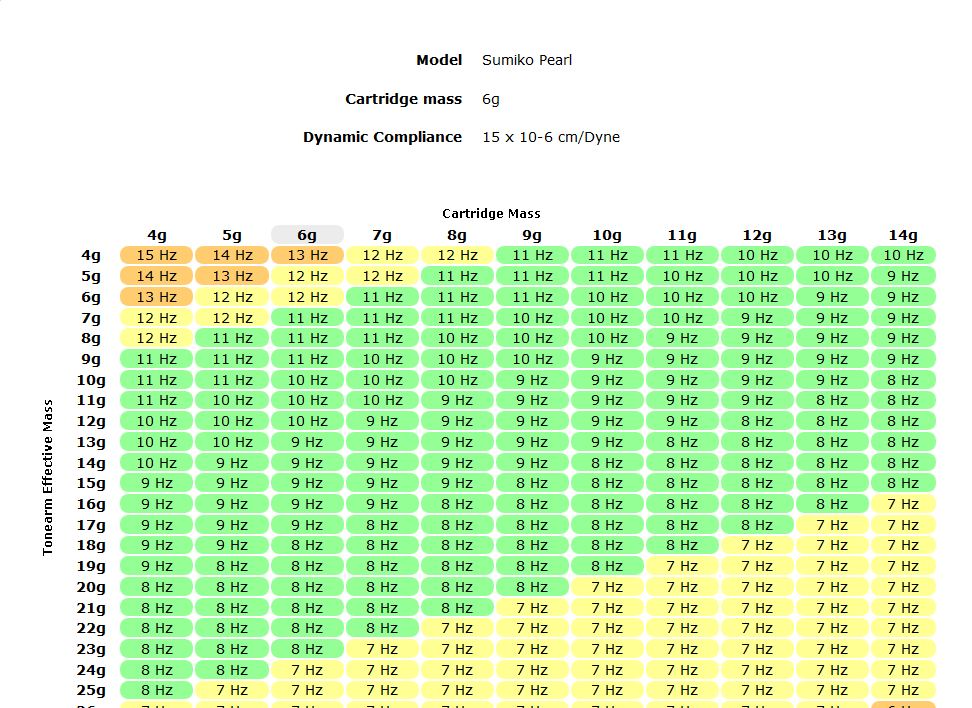Image resolution: width=972 pixels, height=708 pixels.
Task: Click 10 Hz at tonearm 9g, cartridge 9g
Action: pos(532,359)
